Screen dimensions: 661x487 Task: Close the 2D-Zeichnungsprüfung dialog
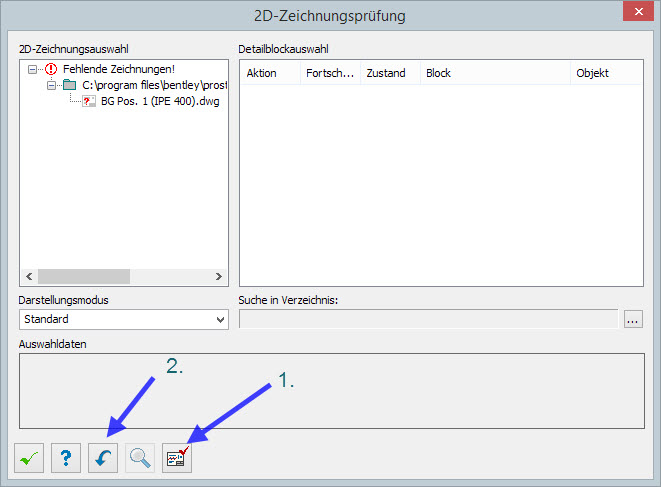pyautogui.click(x=638, y=11)
